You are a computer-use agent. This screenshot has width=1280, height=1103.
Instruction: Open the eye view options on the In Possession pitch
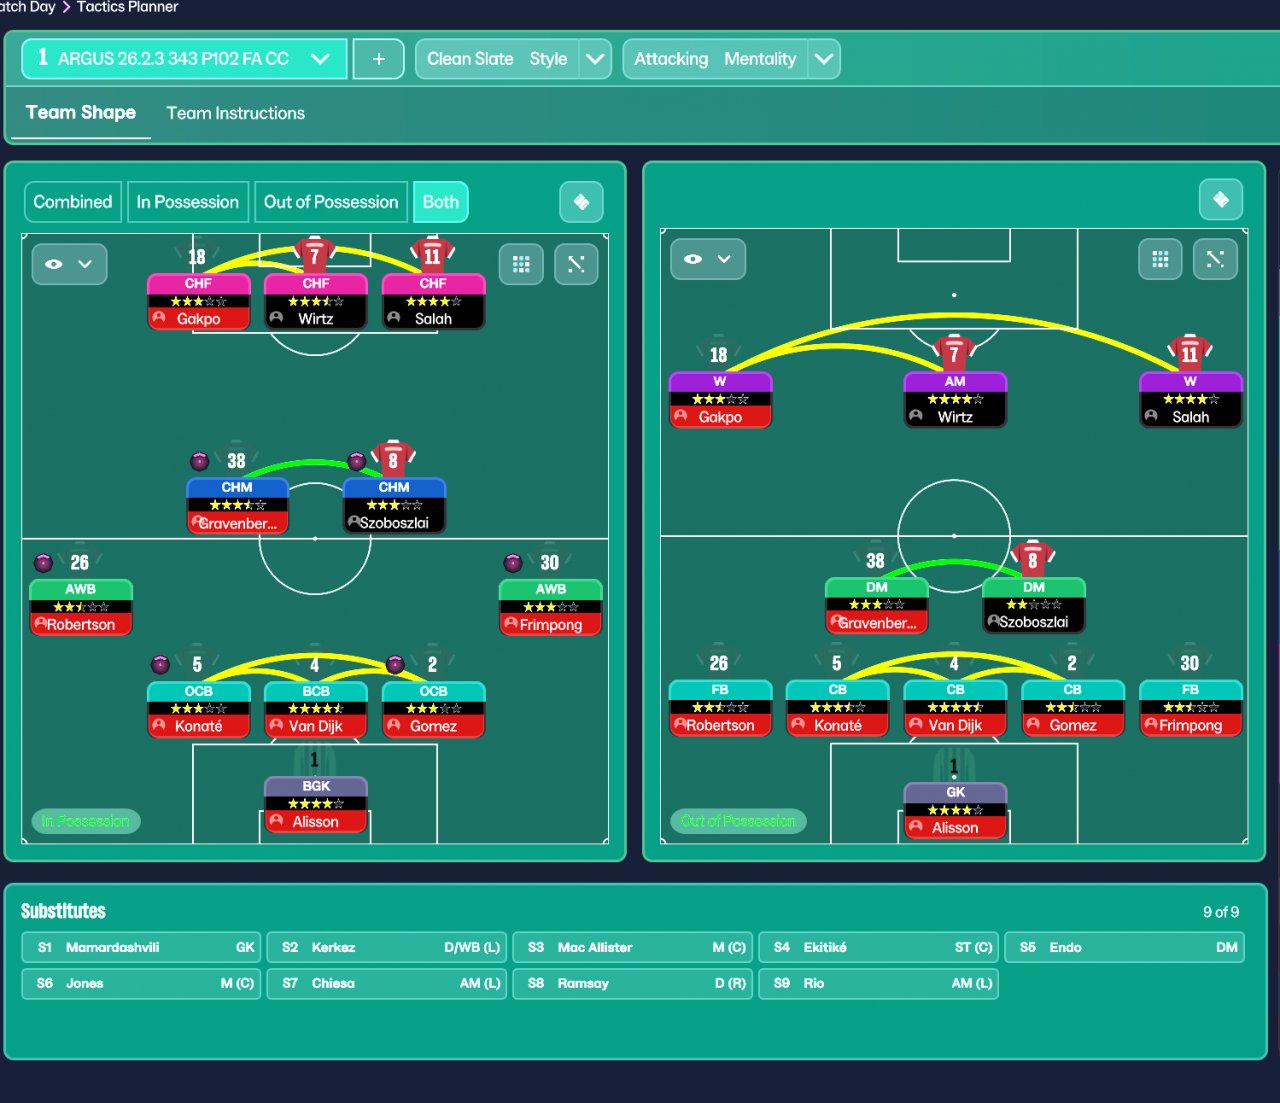69,264
